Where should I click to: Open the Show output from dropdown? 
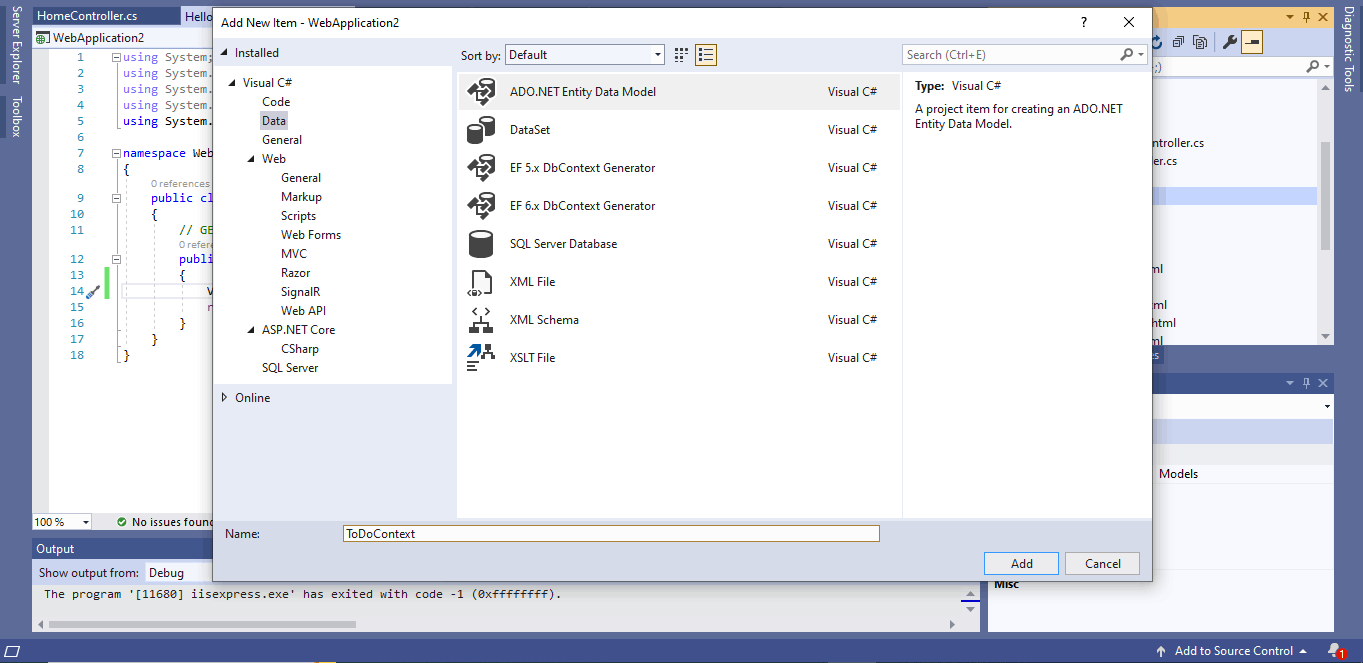[x=178, y=573]
